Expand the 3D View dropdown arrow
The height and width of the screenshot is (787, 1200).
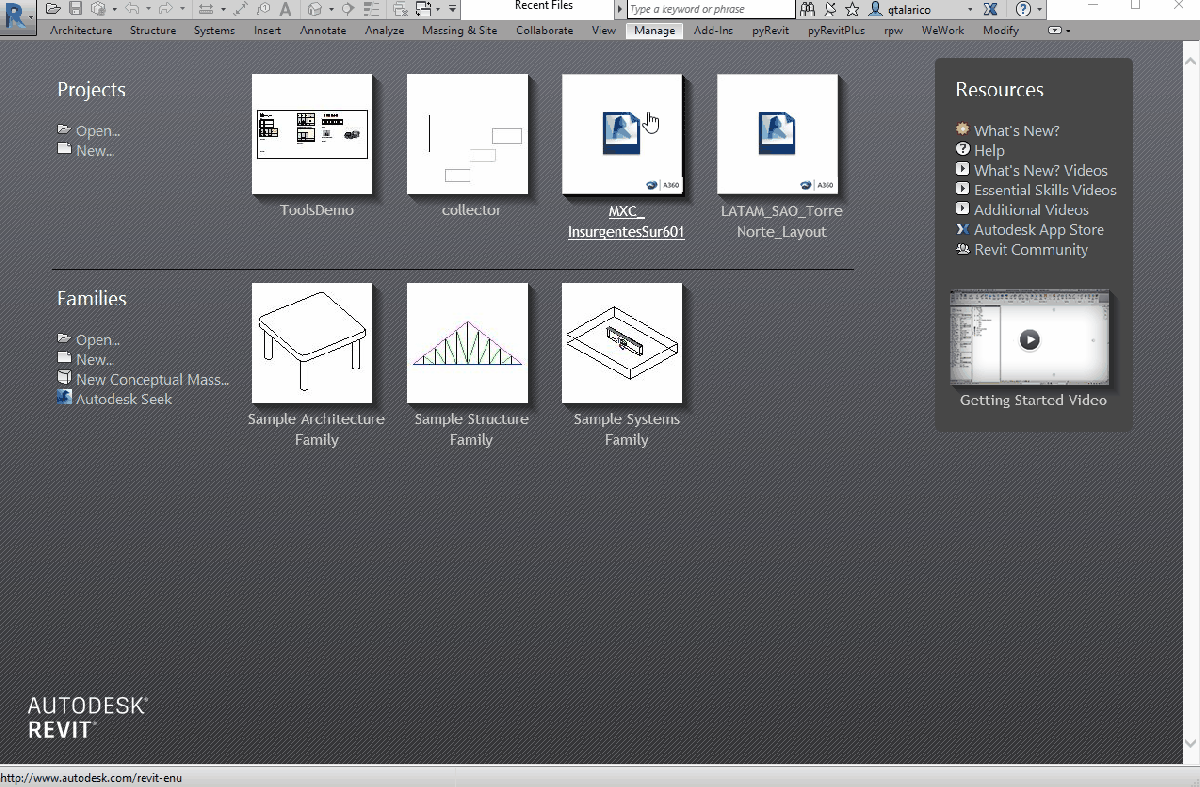point(331,9)
